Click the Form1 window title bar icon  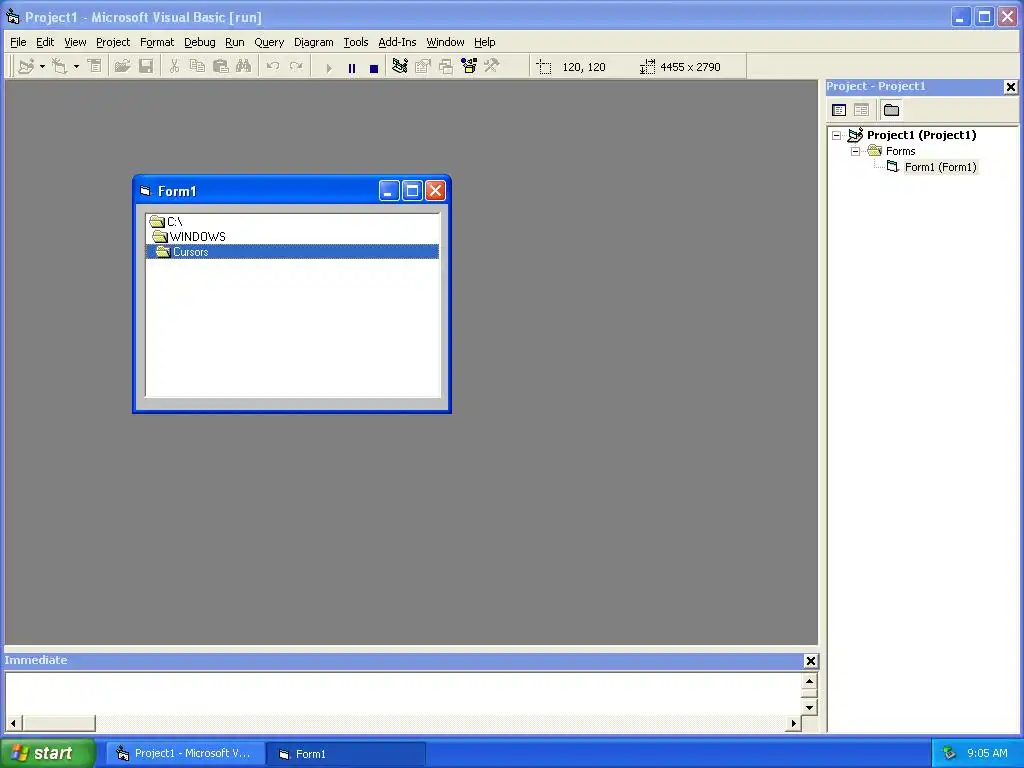pos(145,191)
